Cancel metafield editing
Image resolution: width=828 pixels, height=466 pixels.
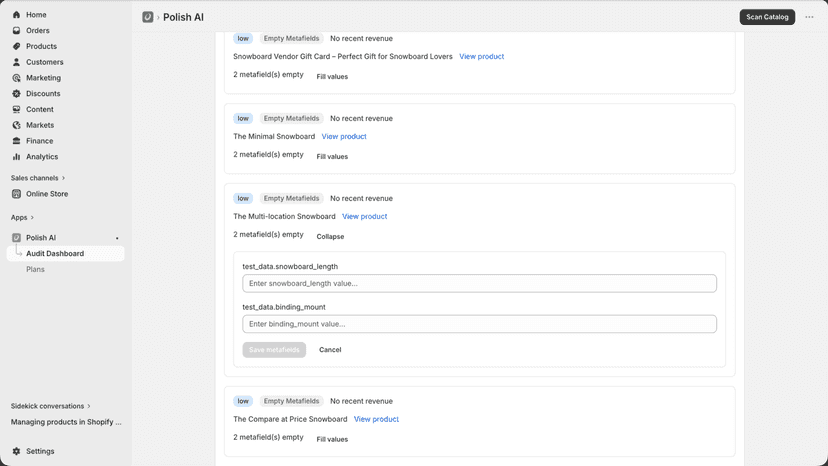point(330,350)
